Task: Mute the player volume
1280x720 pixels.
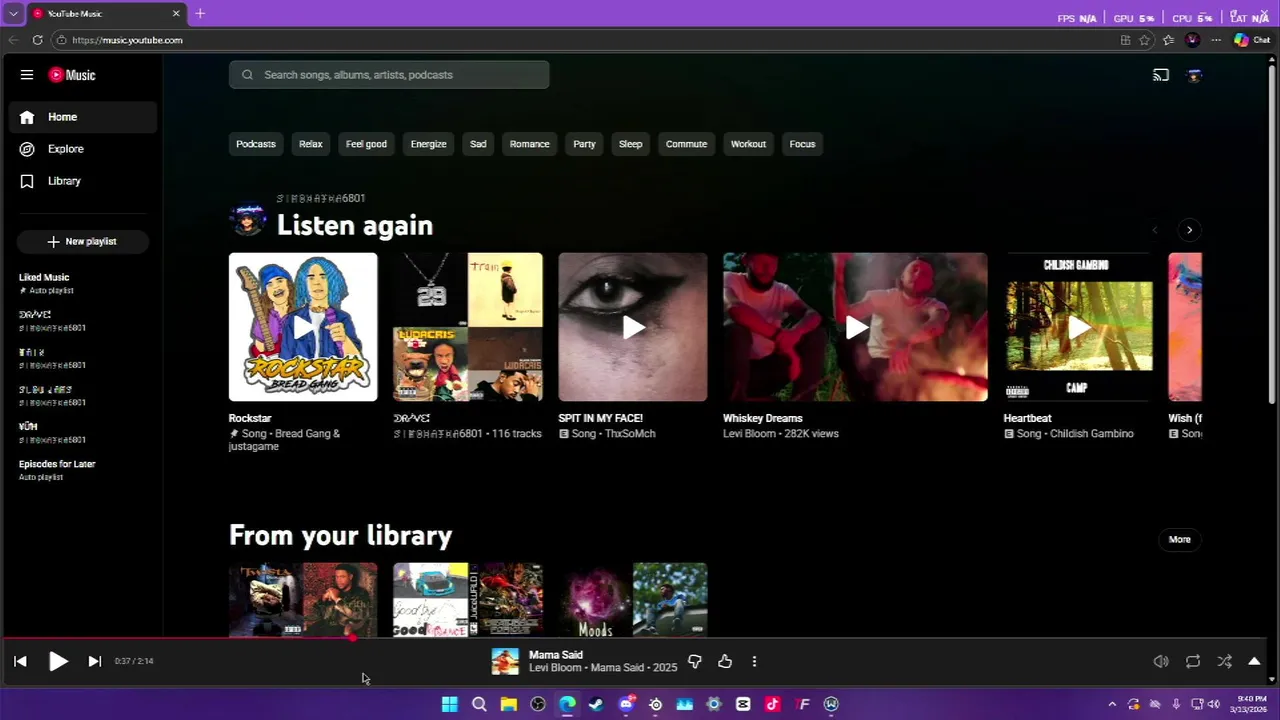Action: [1161, 661]
